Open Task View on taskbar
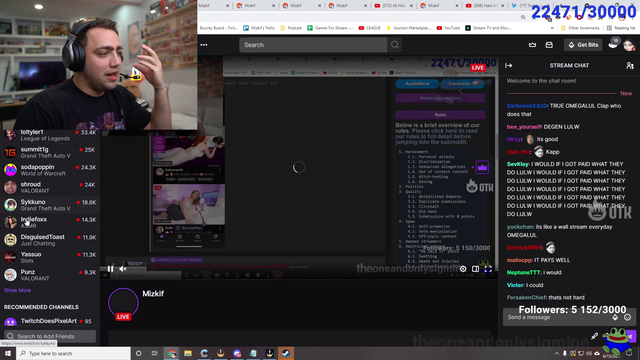Image resolution: width=640 pixels, height=360 pixels. pyautogui.click(x=155, y=353)
